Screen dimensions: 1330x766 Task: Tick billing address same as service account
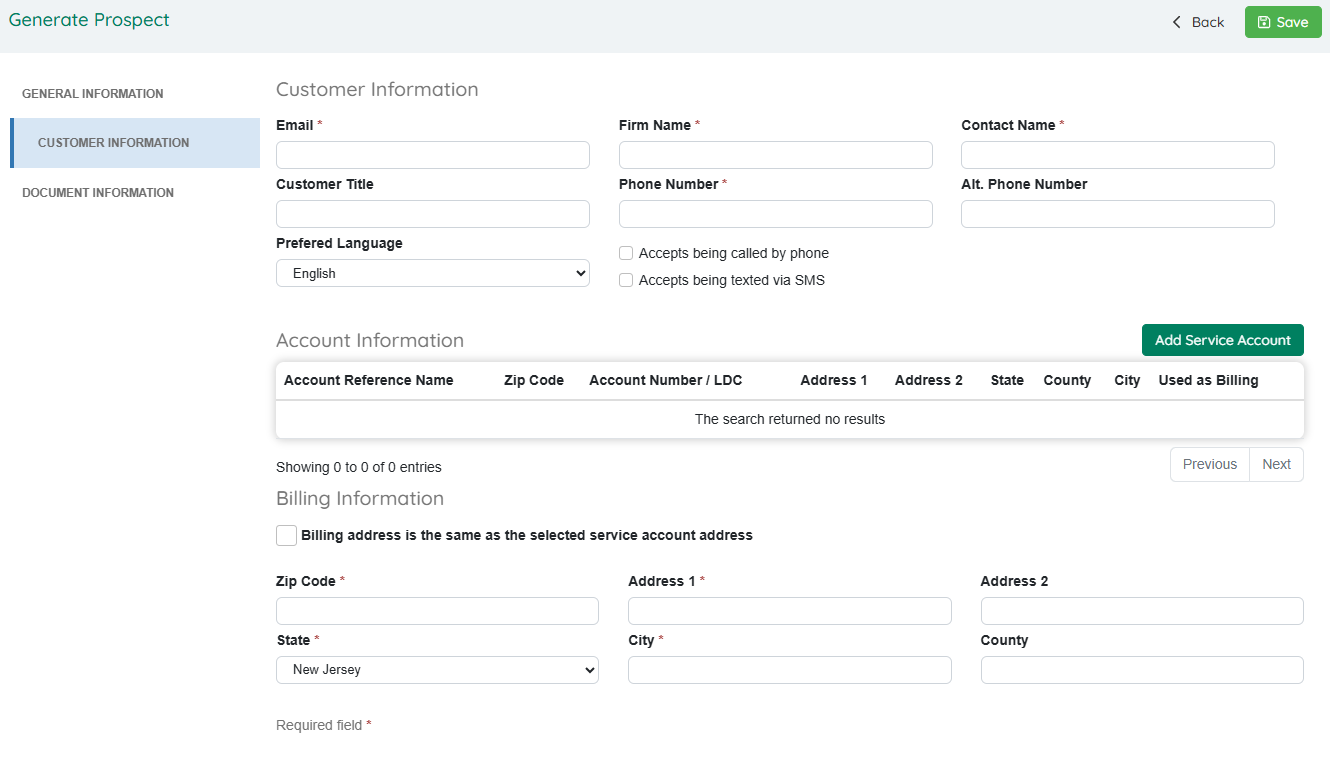(x=287, y=535)
